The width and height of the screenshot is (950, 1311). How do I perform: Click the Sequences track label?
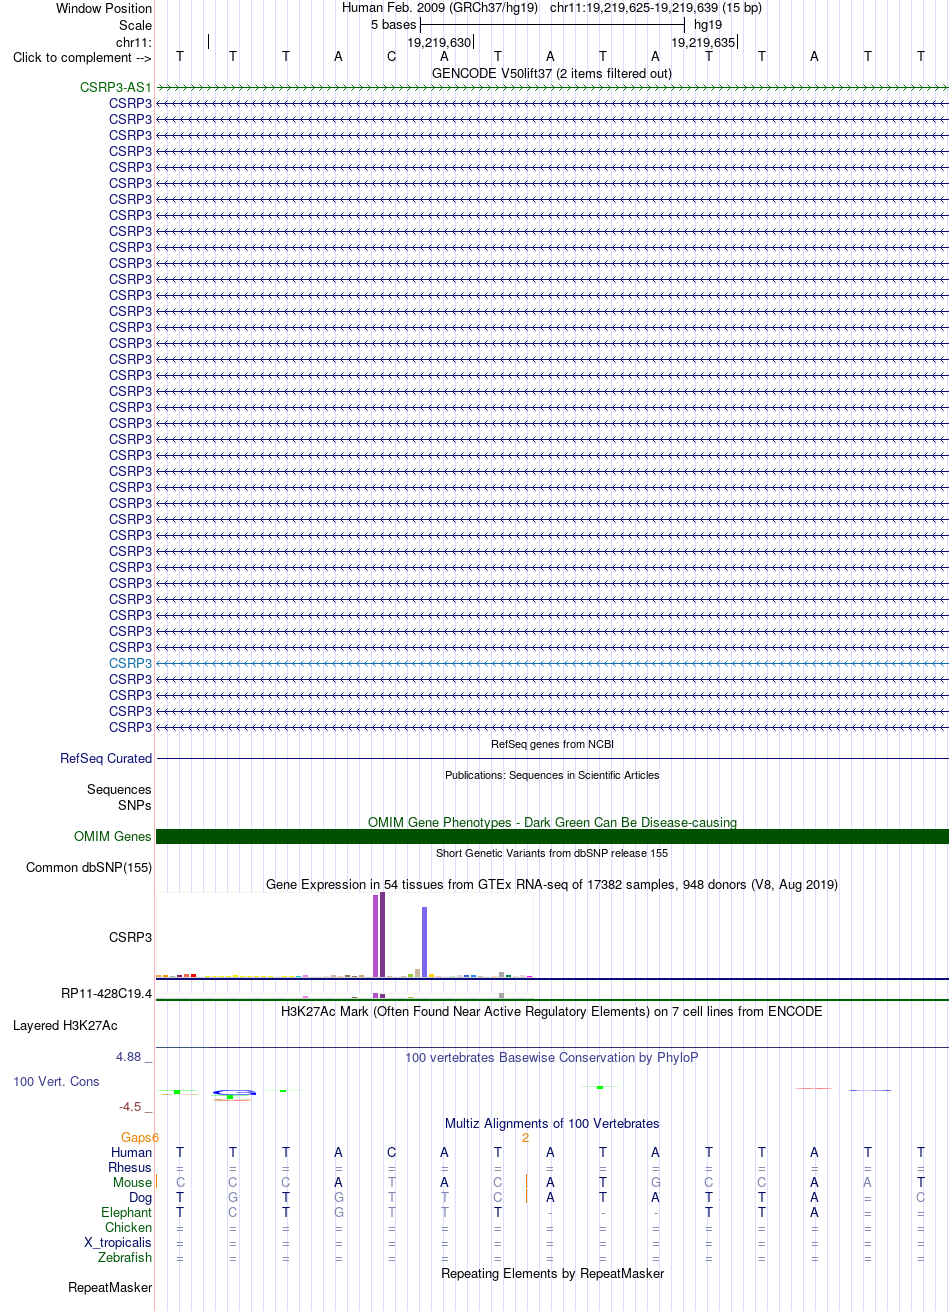coord(119,790)
